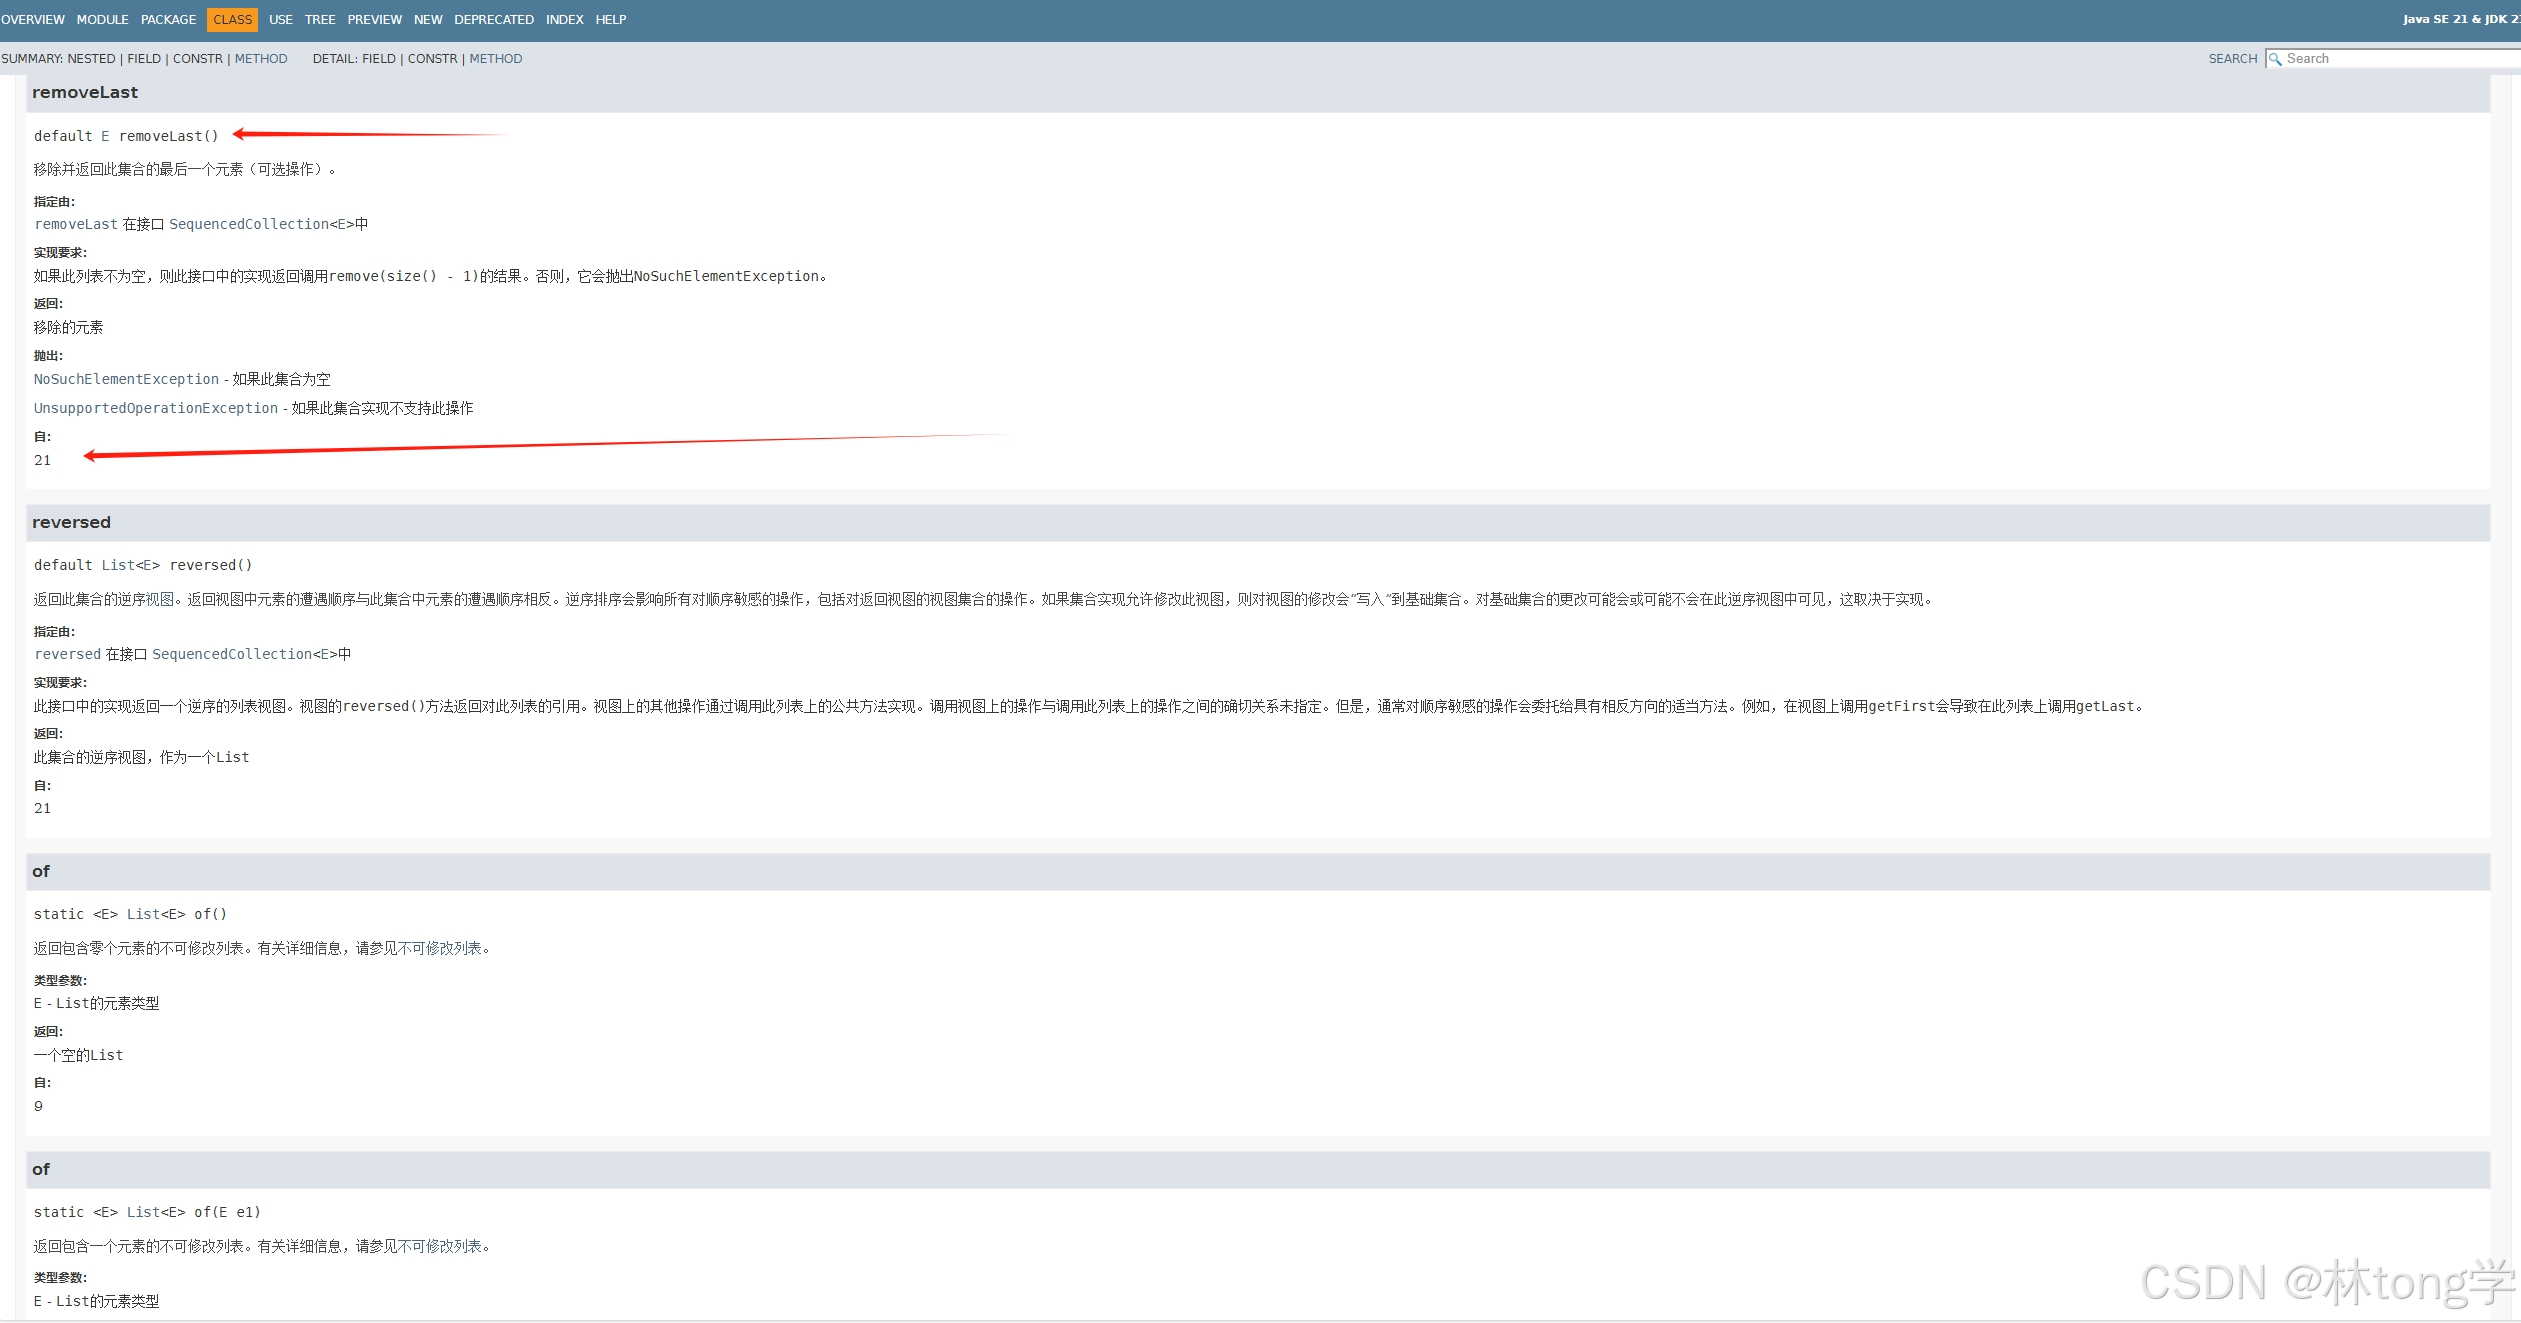Open the TREE hierarchy view

coord(320,19)
